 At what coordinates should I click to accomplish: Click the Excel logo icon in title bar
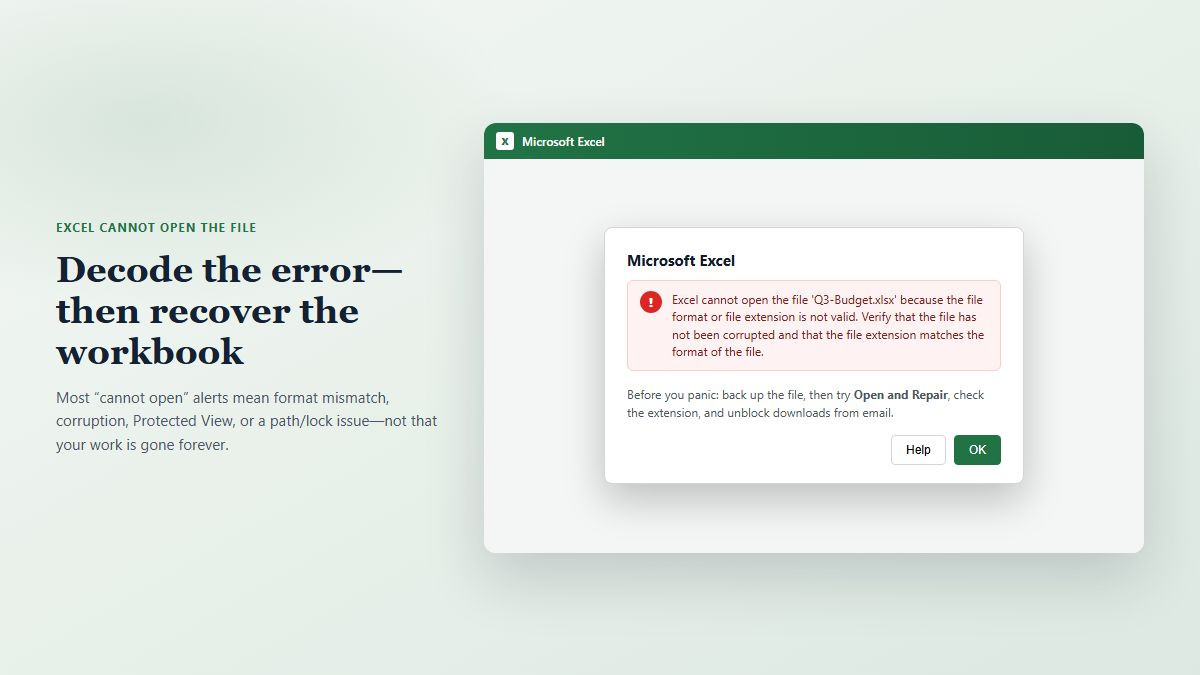tap(505, 141)
